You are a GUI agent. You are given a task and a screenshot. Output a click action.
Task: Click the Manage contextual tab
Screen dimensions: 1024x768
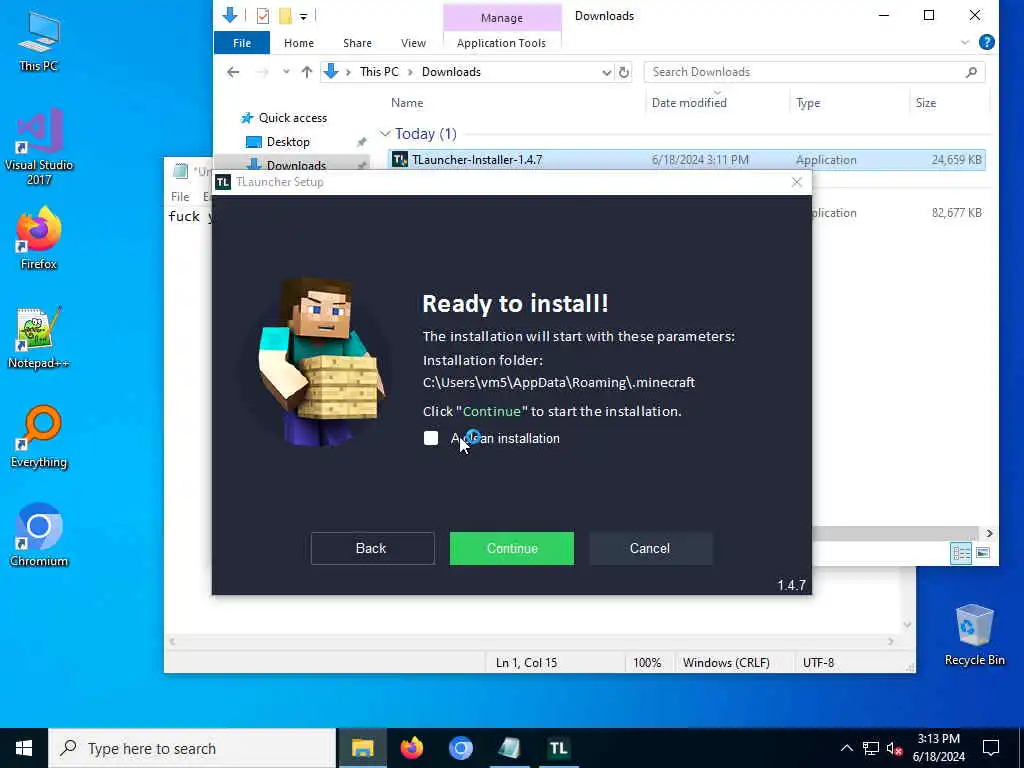pos(502,18)
